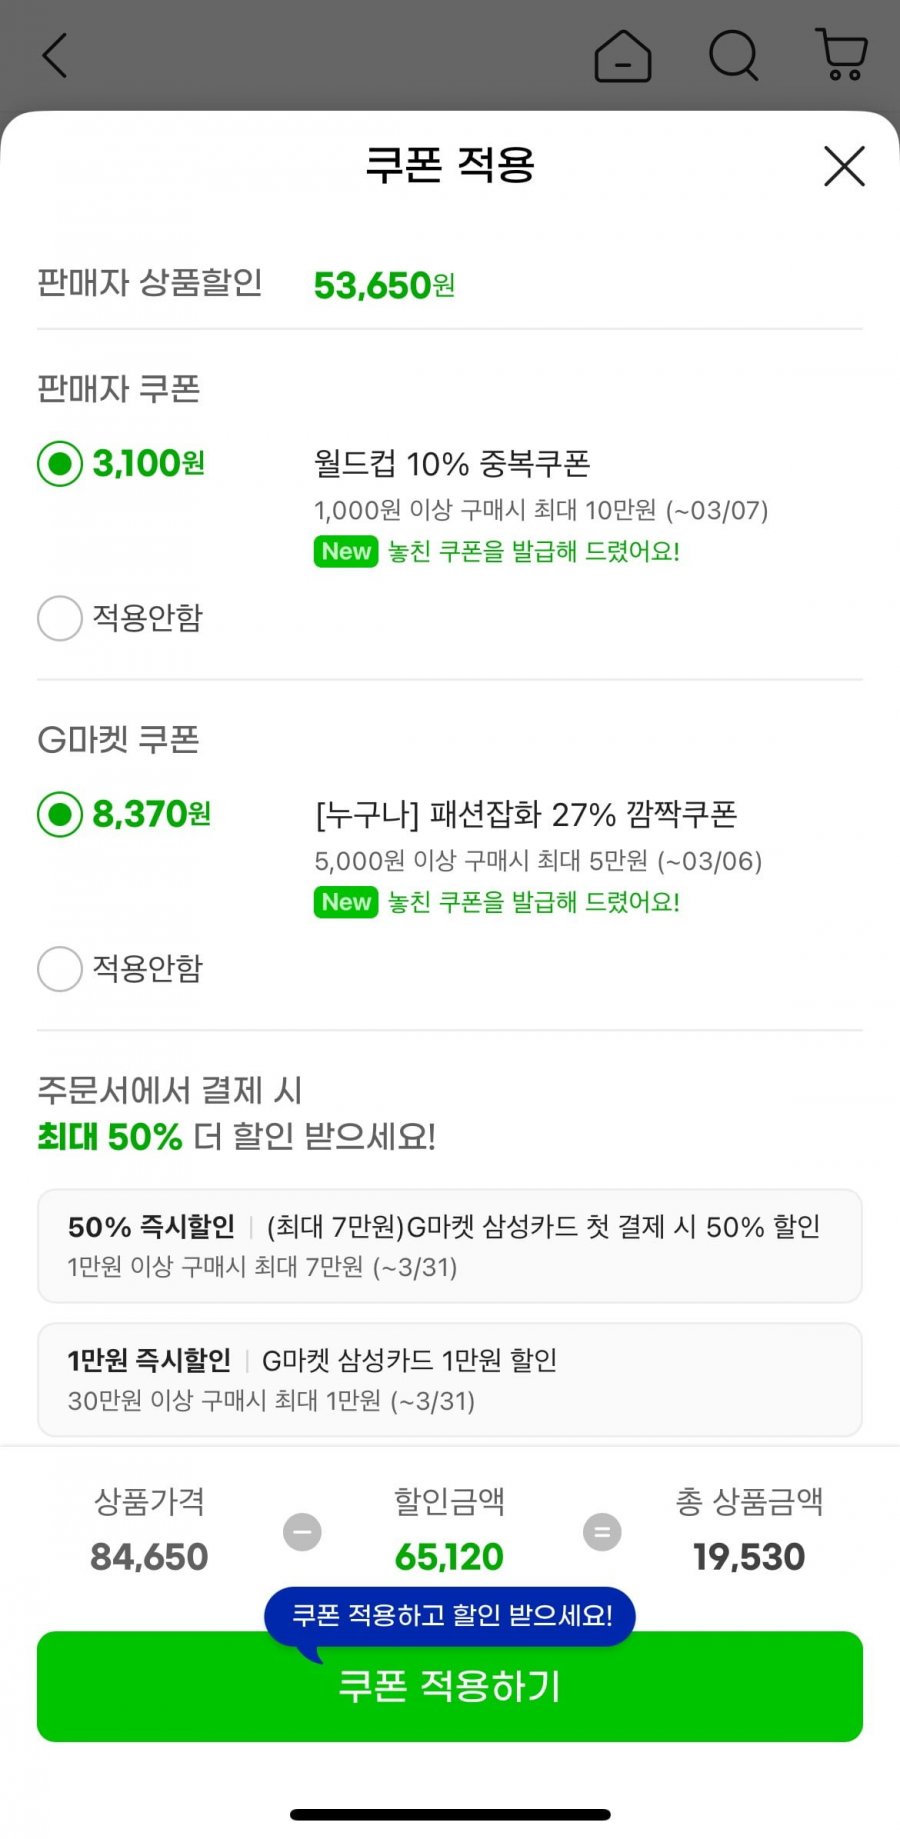Tap the New badge under 월드컵 coupon
Viewport: 900px width, 1839px height.
[x=346, y=552]
